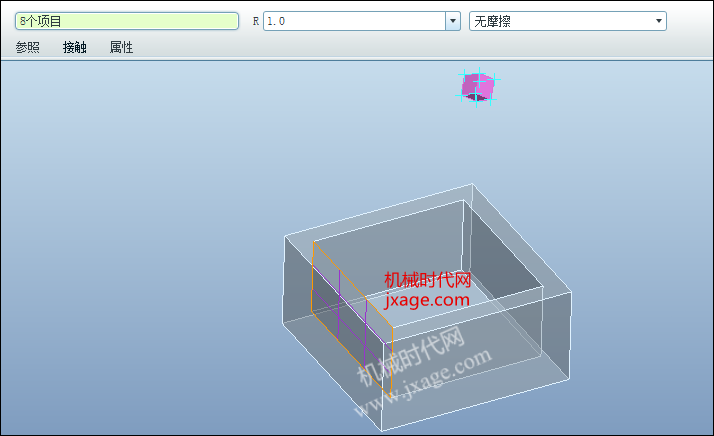Click the R value input field showing 1.0
The width and height of the screenshot is (714, 436).
pyautogui.click(x=354, y=21)
